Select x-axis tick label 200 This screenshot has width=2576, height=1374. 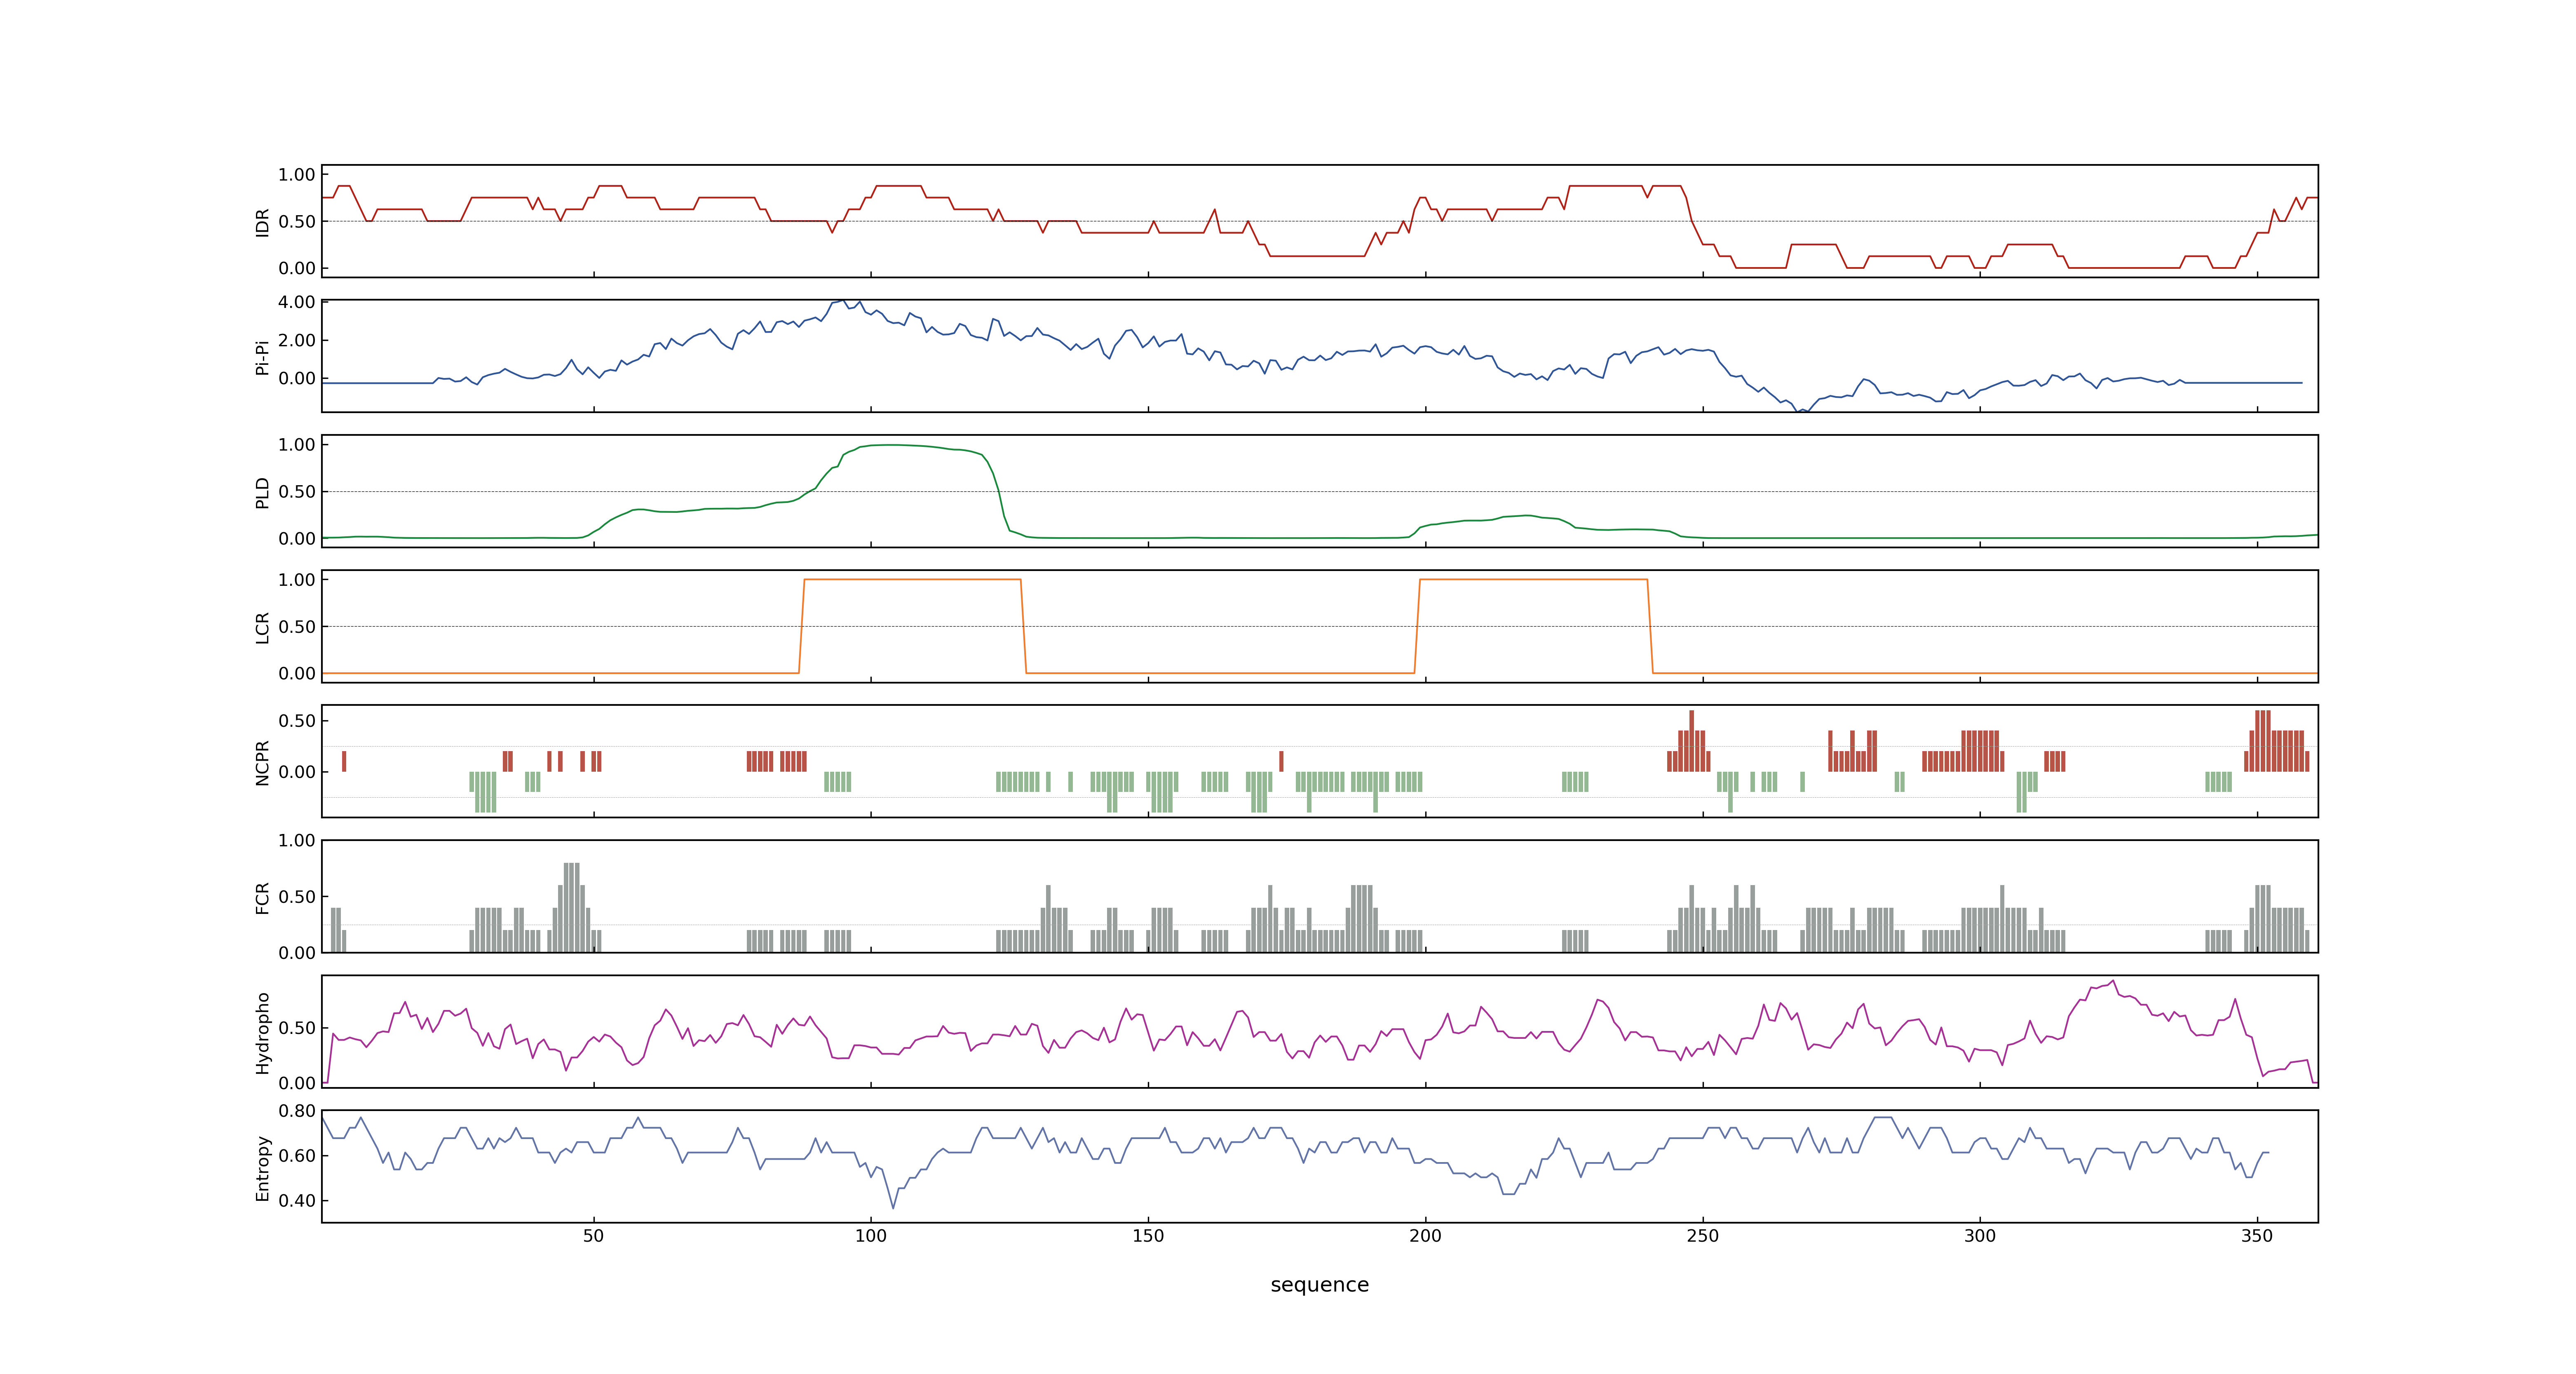tap(1425, 1236)
